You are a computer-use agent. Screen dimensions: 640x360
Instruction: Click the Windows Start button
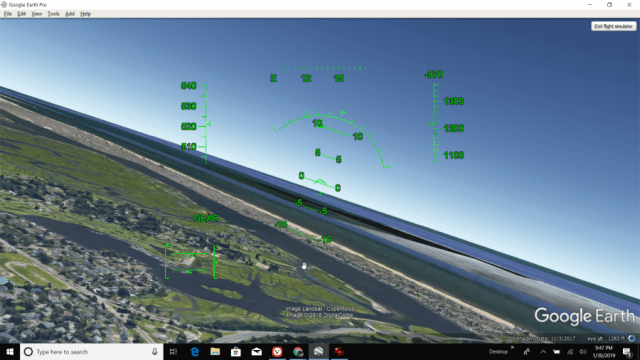coord(10,351)
